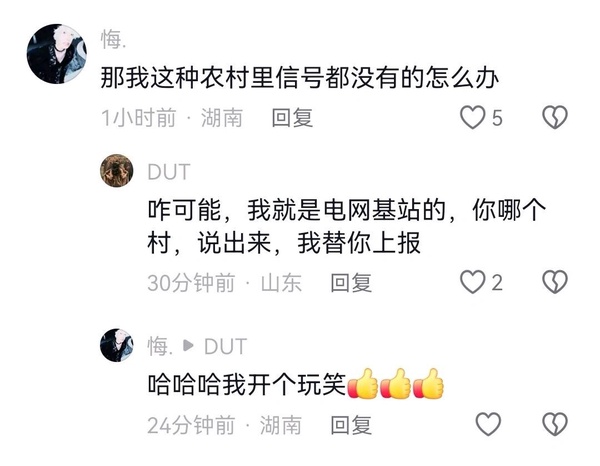Tap 回复 under DUT's 山东 comment
Screen dimensions: 600x466
coord(351,283)
